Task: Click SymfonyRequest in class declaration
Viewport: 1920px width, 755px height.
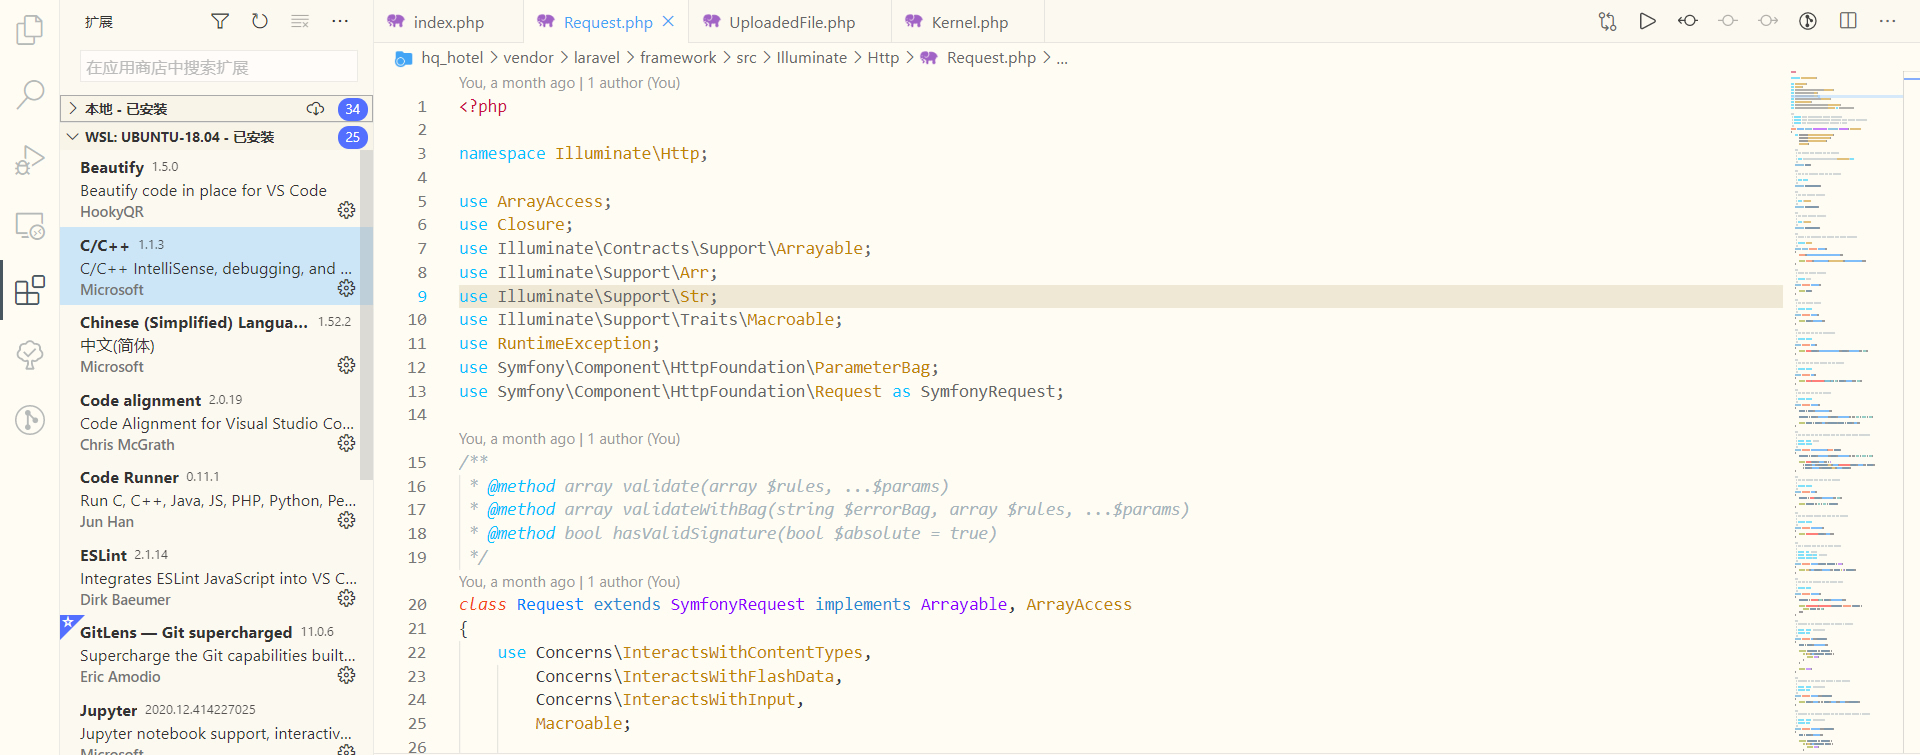Action: tap(737, 605)
